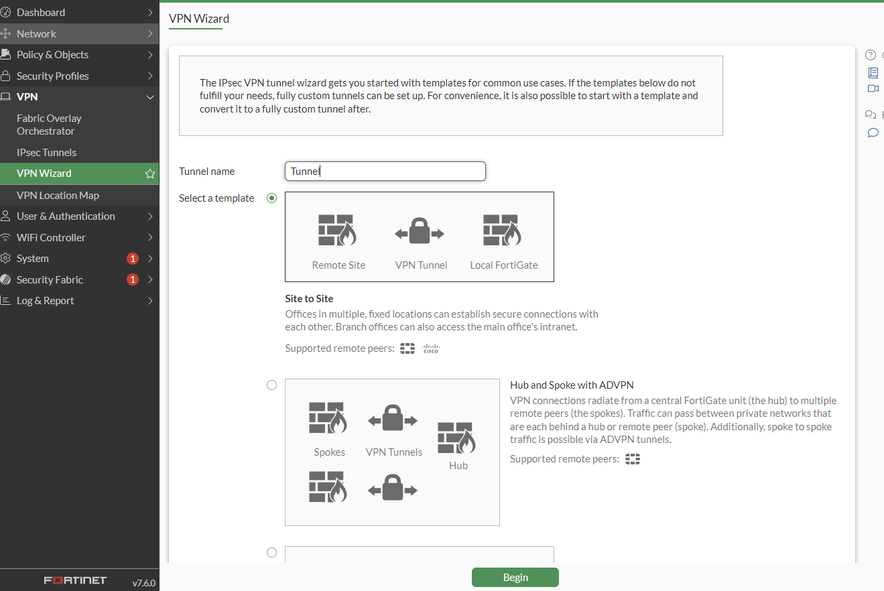Screen dimensions: 884x591
Task: Click the VPN laptop icon in sidebar
Action: point(6,96)
